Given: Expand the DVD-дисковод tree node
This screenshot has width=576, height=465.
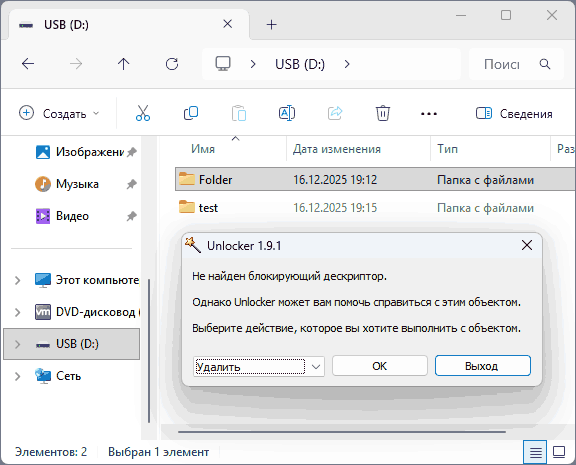Looking at the screenshot, I should point(17,313).
